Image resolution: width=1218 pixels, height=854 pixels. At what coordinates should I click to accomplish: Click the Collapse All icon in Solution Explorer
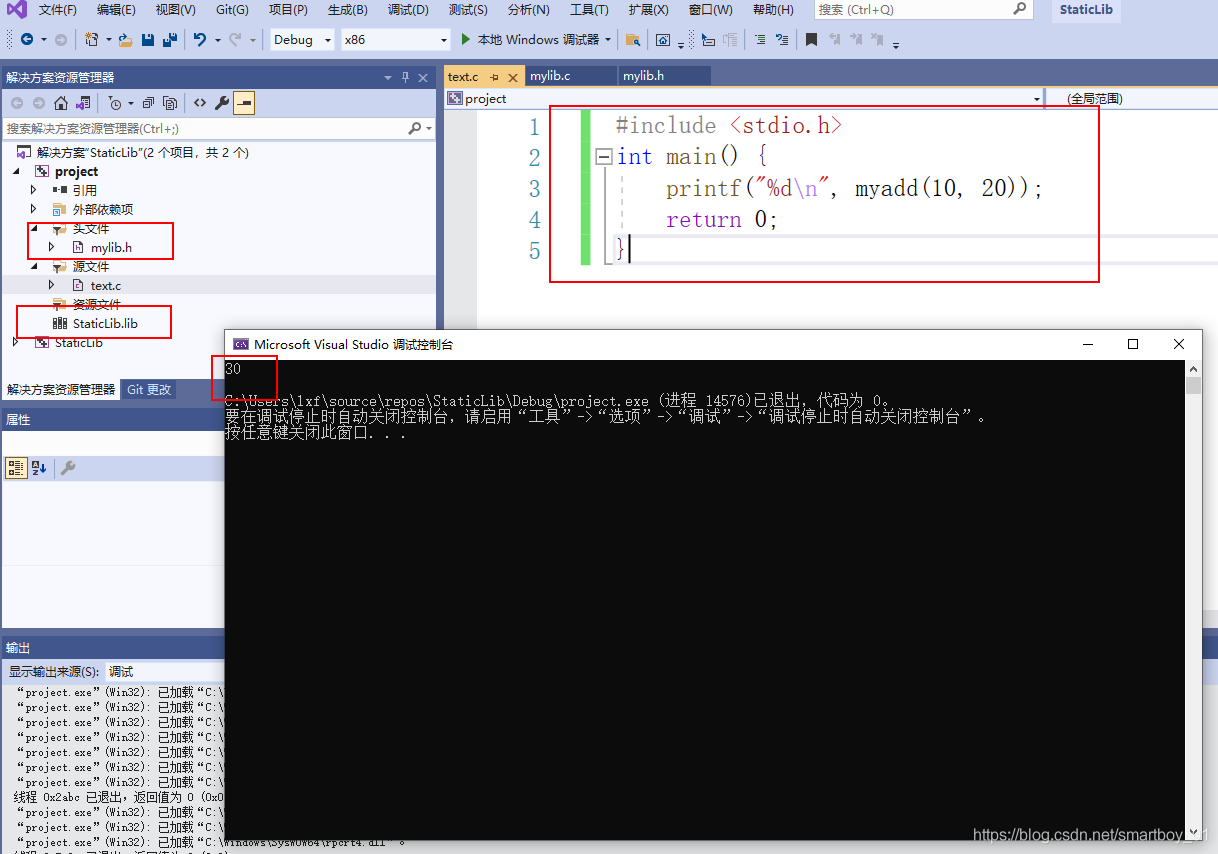[148, 103]
